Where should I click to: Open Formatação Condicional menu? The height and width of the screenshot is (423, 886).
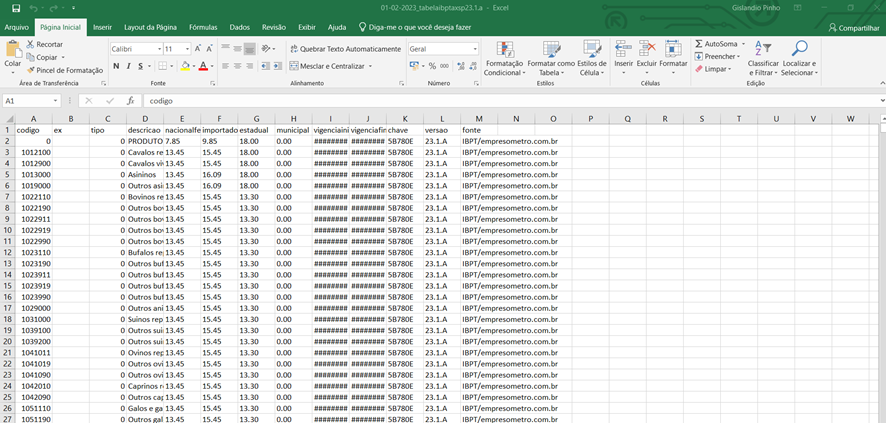503,58
